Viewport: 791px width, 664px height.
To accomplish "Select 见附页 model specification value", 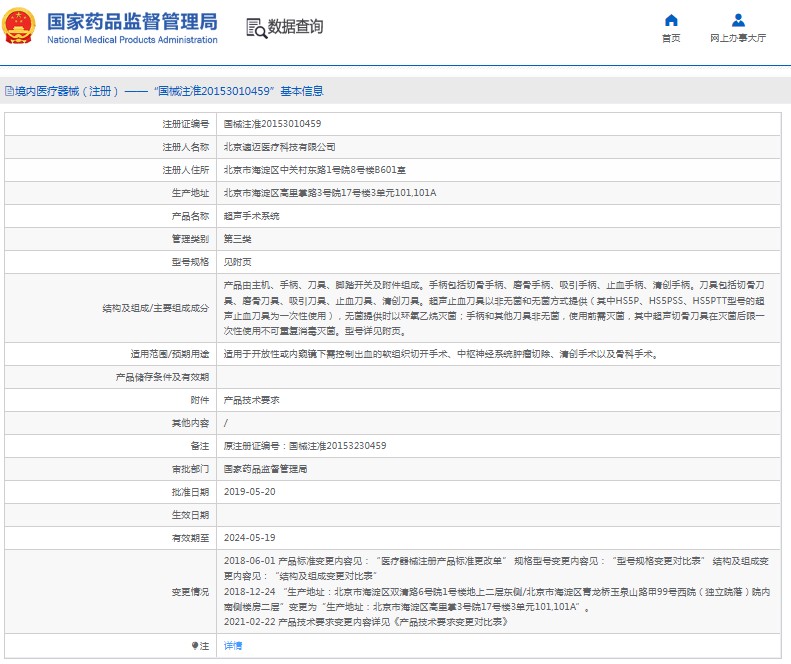I will coord(237,262).
